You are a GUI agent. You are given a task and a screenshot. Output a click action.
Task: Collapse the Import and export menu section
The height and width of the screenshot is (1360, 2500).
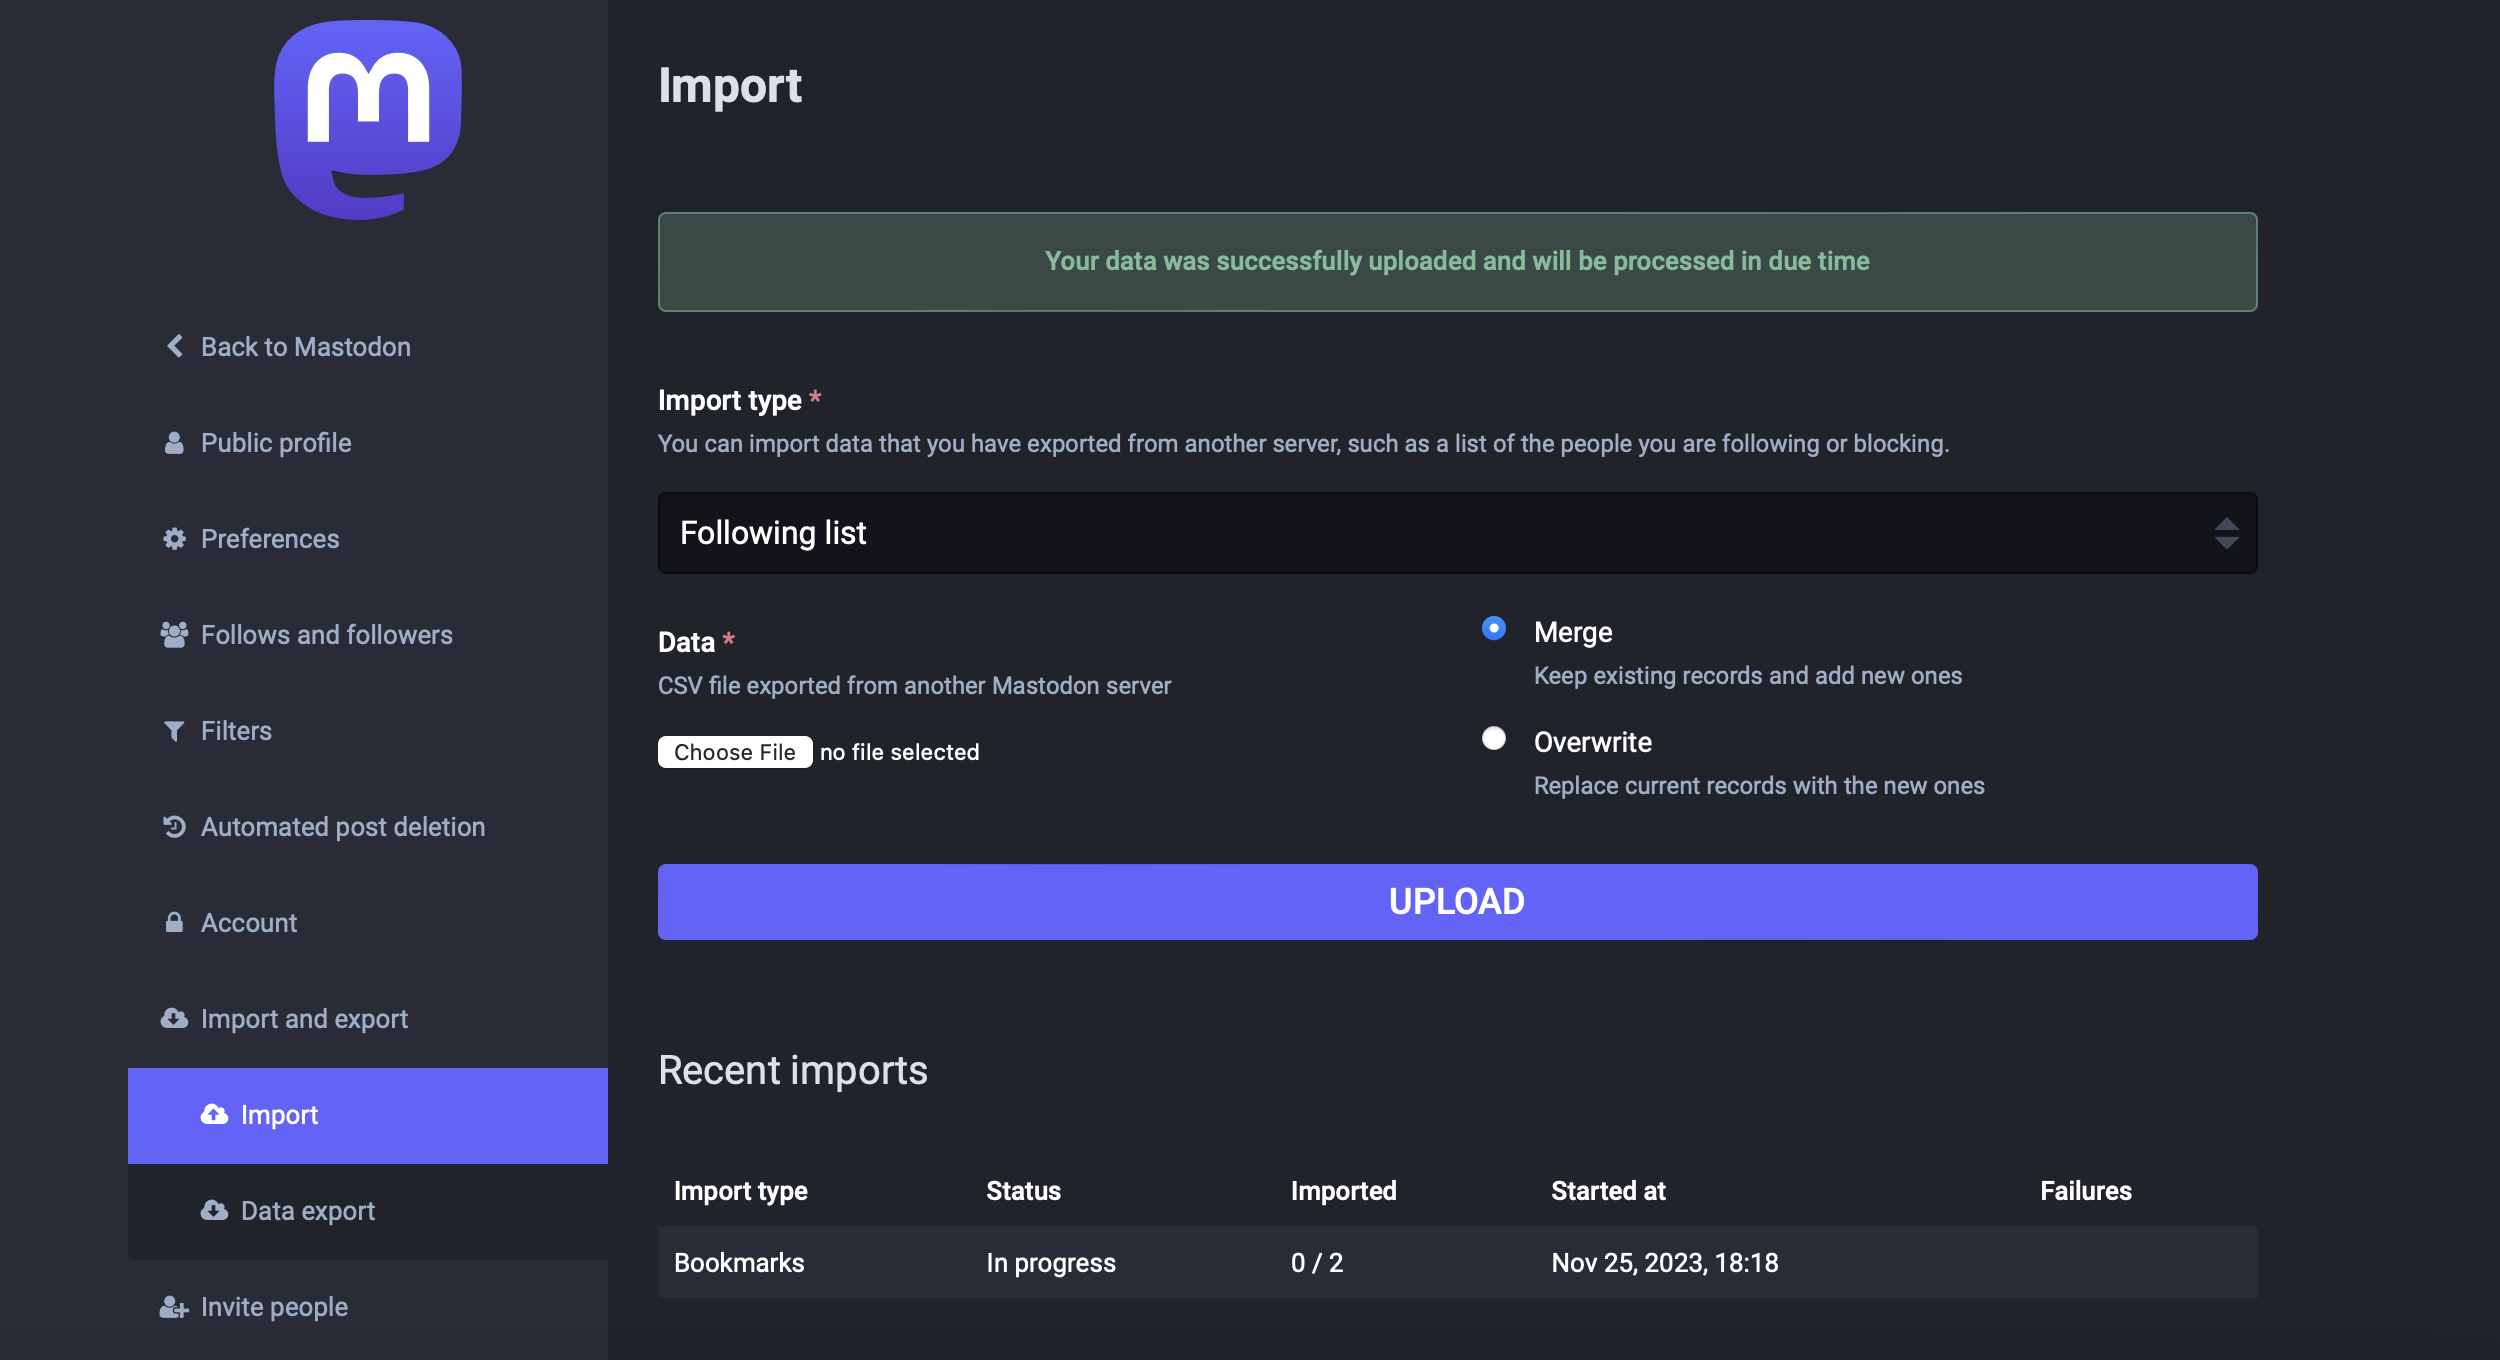304,1019
